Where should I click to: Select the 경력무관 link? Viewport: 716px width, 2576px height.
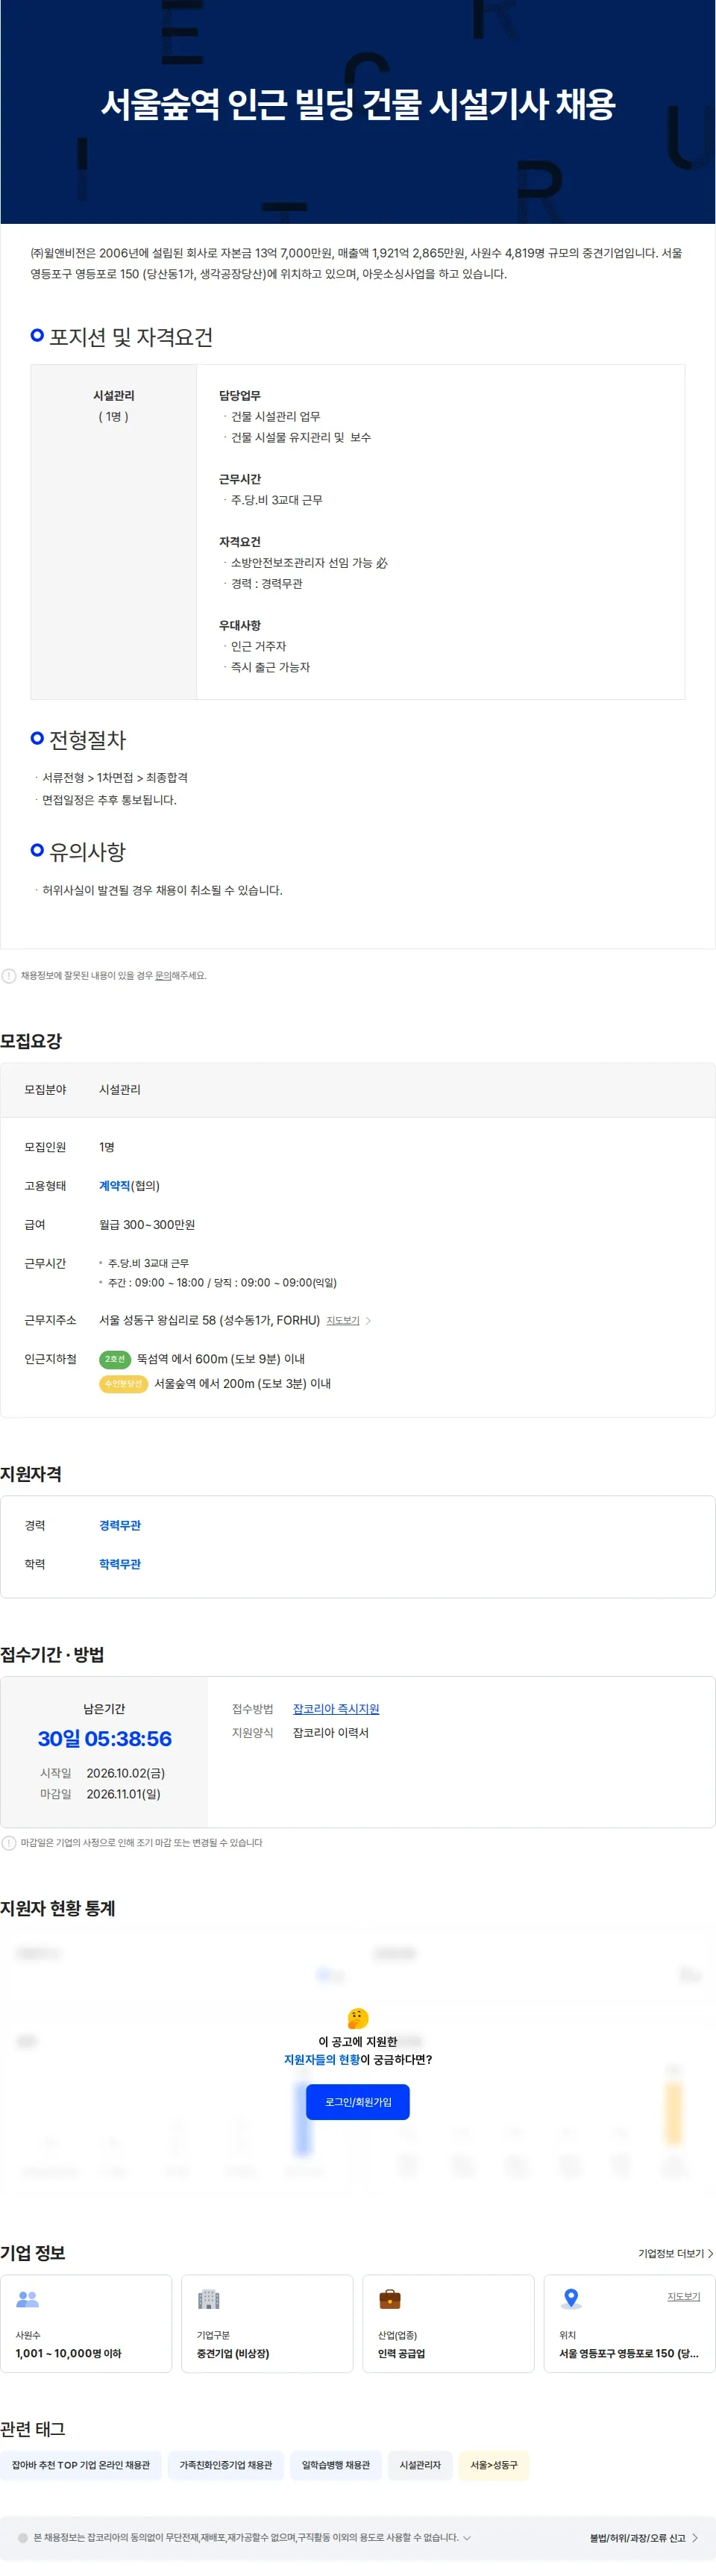[120, 1525]
